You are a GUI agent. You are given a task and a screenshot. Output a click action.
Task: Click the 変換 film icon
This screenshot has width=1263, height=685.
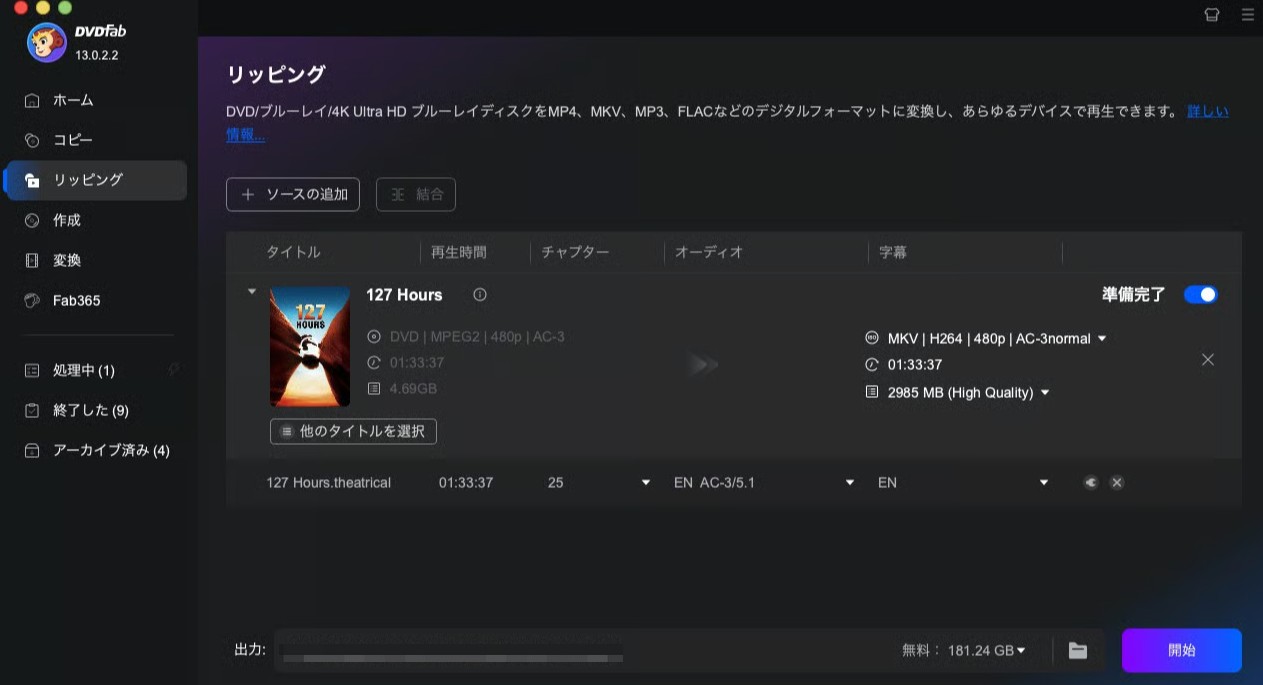[32, 260]
